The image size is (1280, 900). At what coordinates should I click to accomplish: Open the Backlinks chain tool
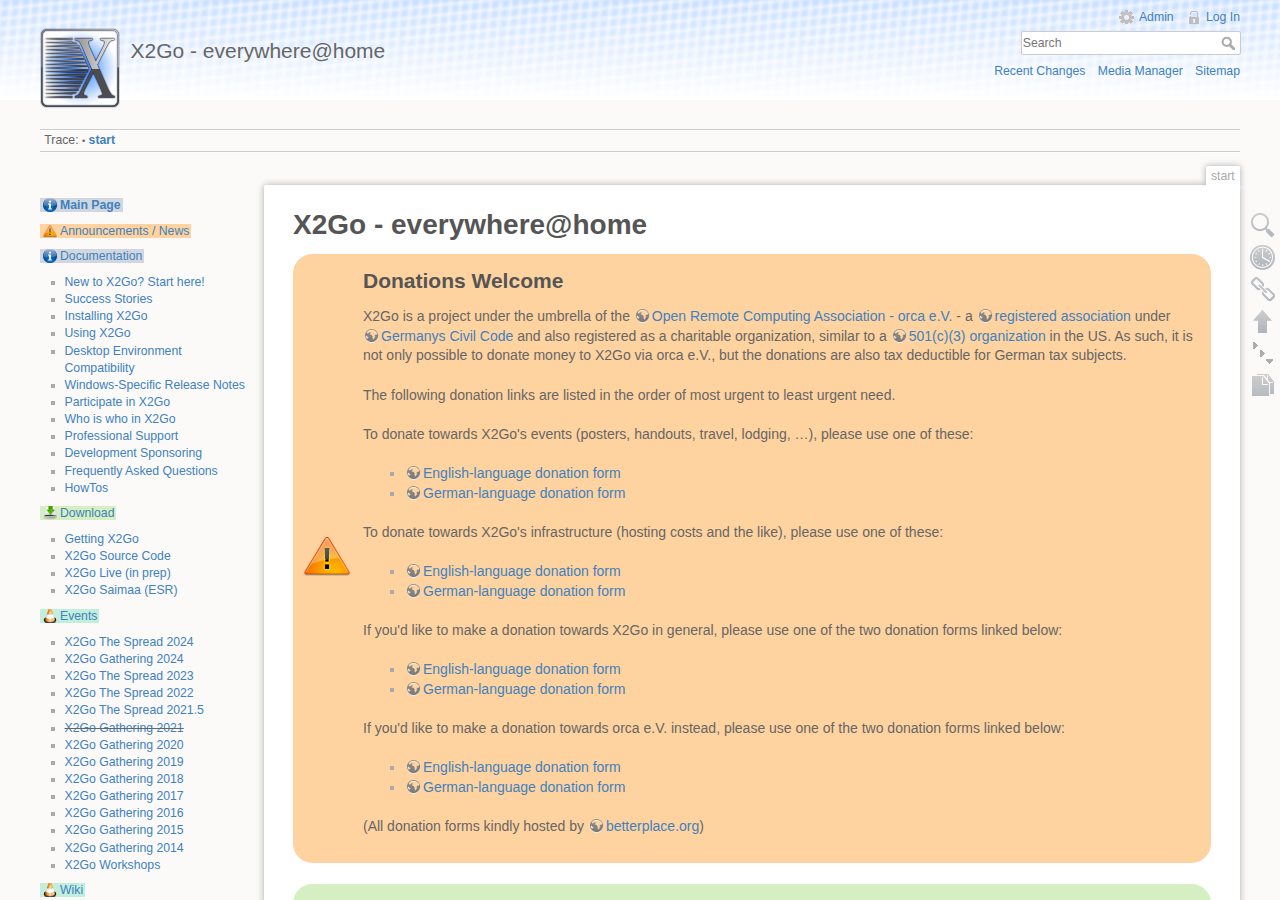pyautogui.click(x=1263, y=289)
